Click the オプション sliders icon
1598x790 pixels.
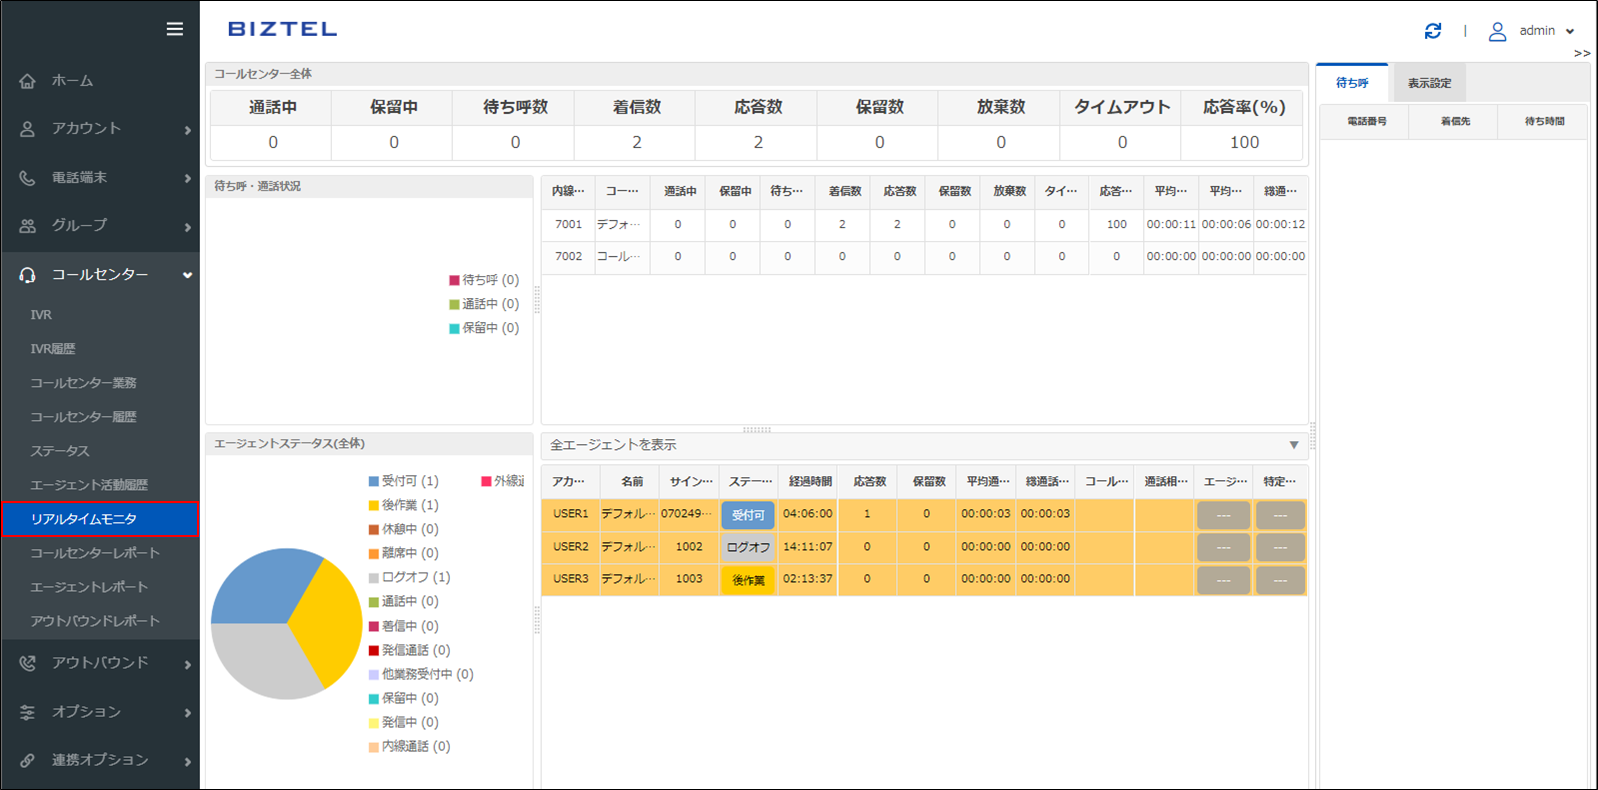pyautogui.click(x=27, y=712)
